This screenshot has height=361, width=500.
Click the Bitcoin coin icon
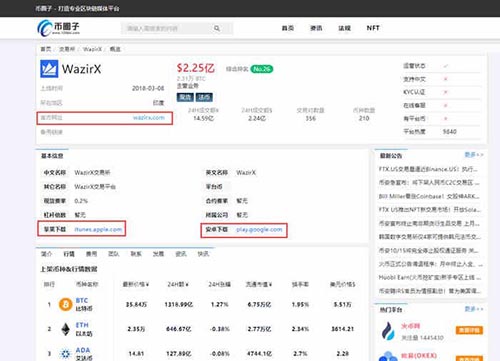(x=65, y=304)
